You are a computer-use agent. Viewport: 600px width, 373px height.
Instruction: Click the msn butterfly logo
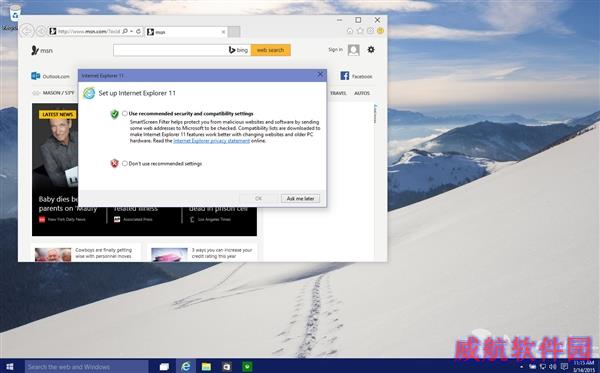pos(42,50)
